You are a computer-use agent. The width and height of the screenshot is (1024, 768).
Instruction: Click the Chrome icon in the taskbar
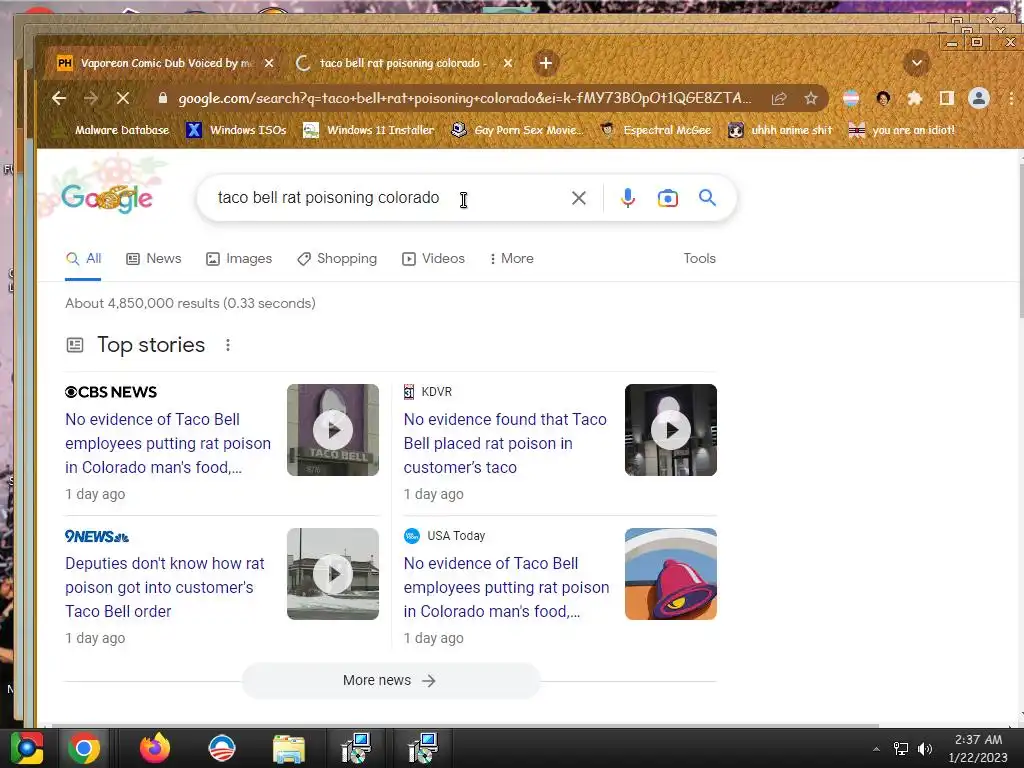pyautogui.click(x=84, y=748)
